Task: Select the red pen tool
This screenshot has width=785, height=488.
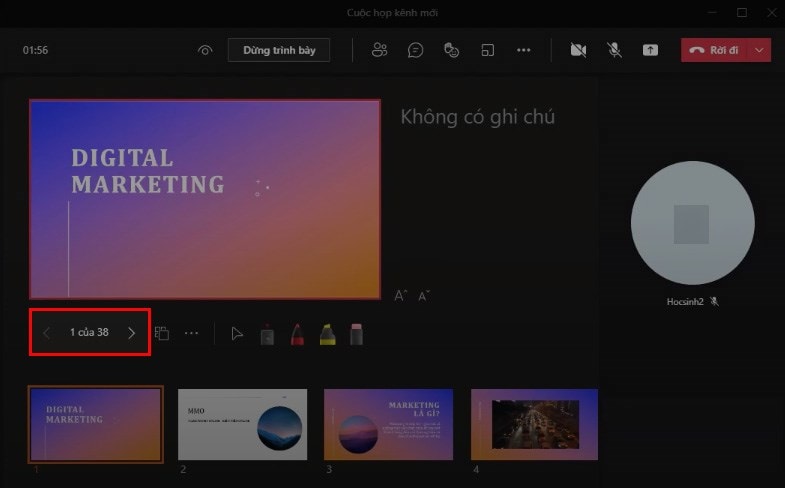Action: (x=297, y=334)
